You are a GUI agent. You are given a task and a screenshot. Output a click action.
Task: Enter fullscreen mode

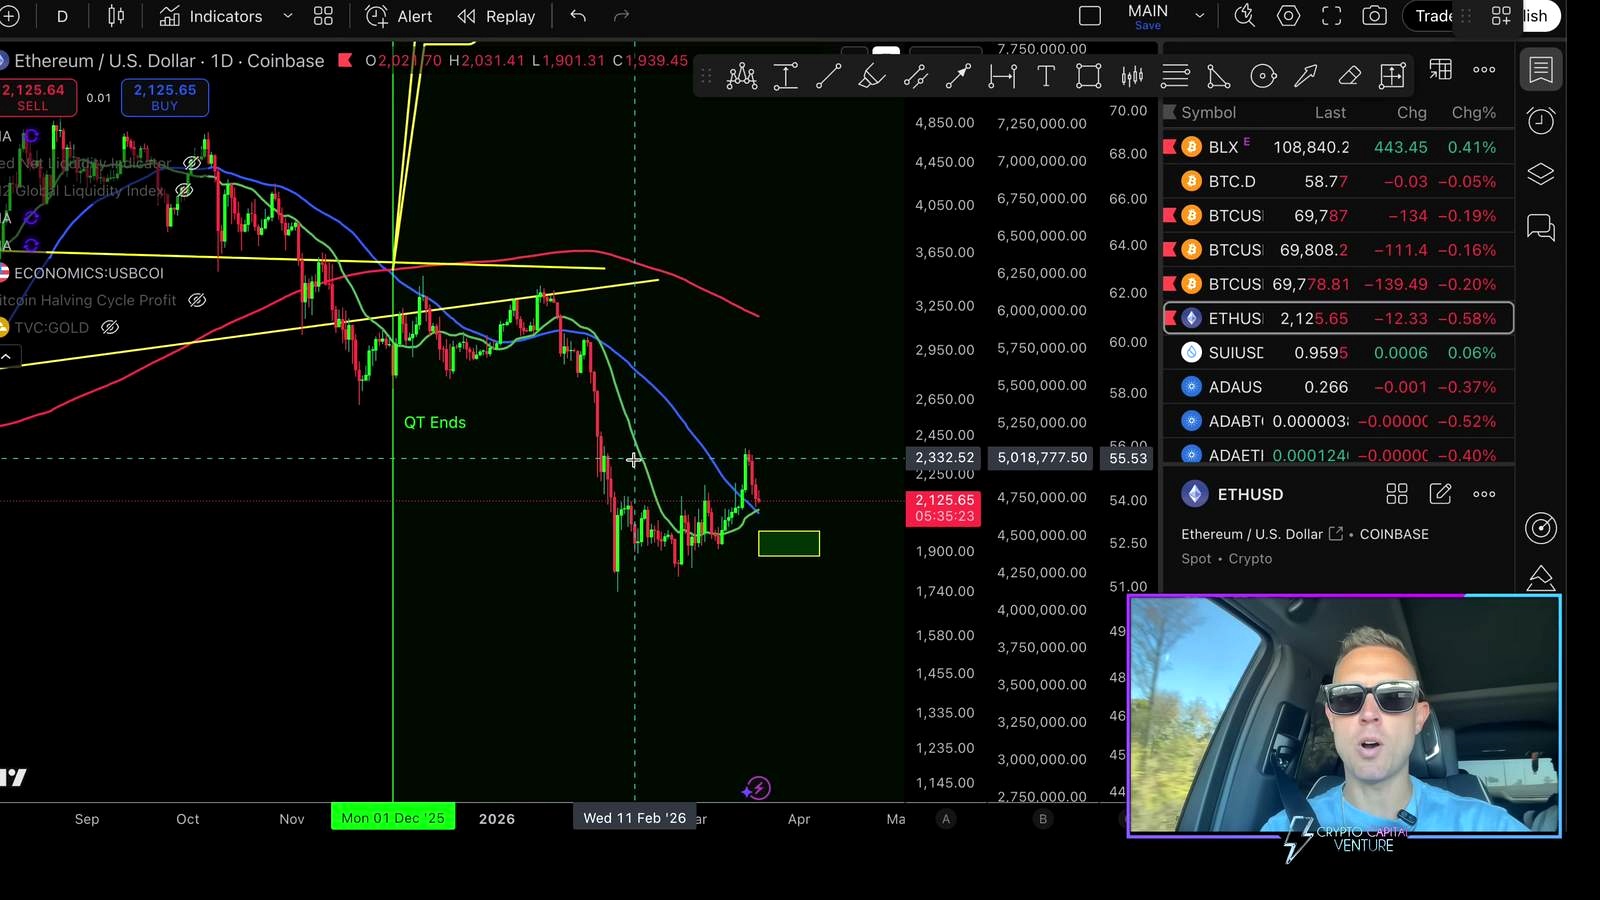pyautogui.click(x=1331, y=16)
